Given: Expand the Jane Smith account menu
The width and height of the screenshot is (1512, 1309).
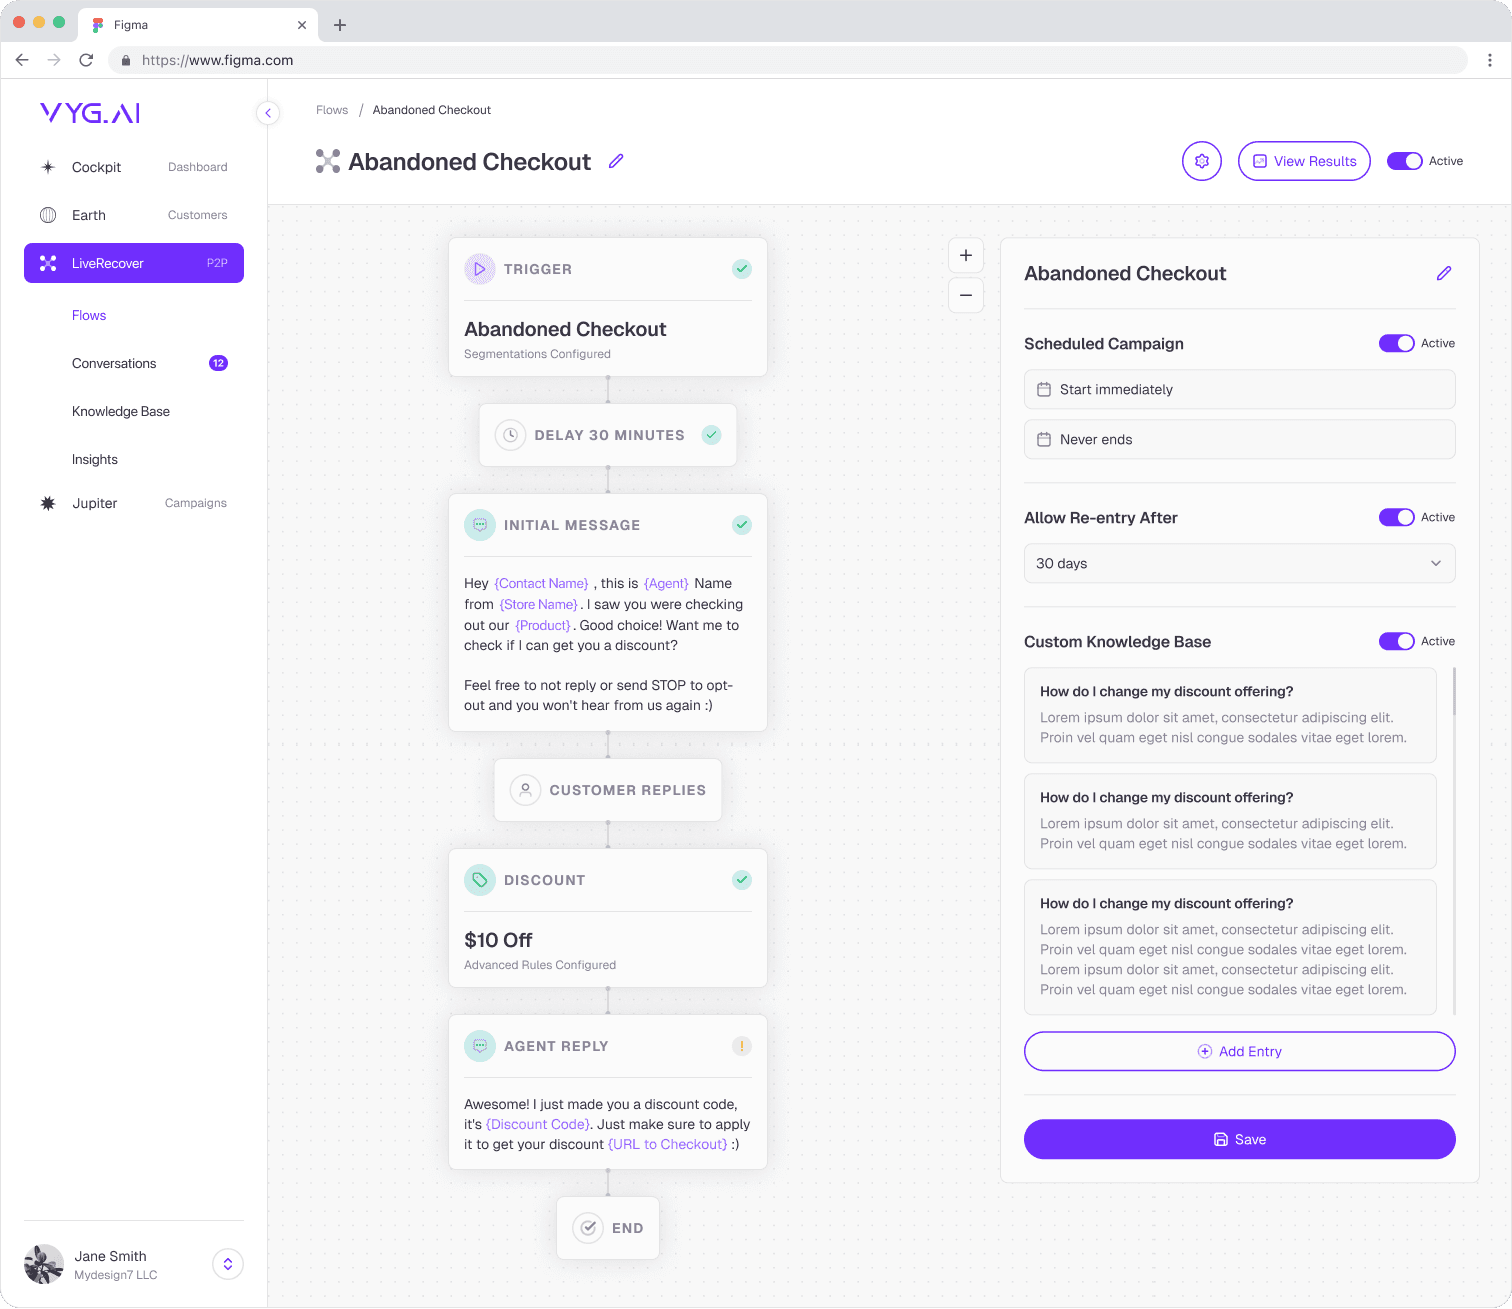Looking at the screenshot, I should click(x=227, y=1264).
